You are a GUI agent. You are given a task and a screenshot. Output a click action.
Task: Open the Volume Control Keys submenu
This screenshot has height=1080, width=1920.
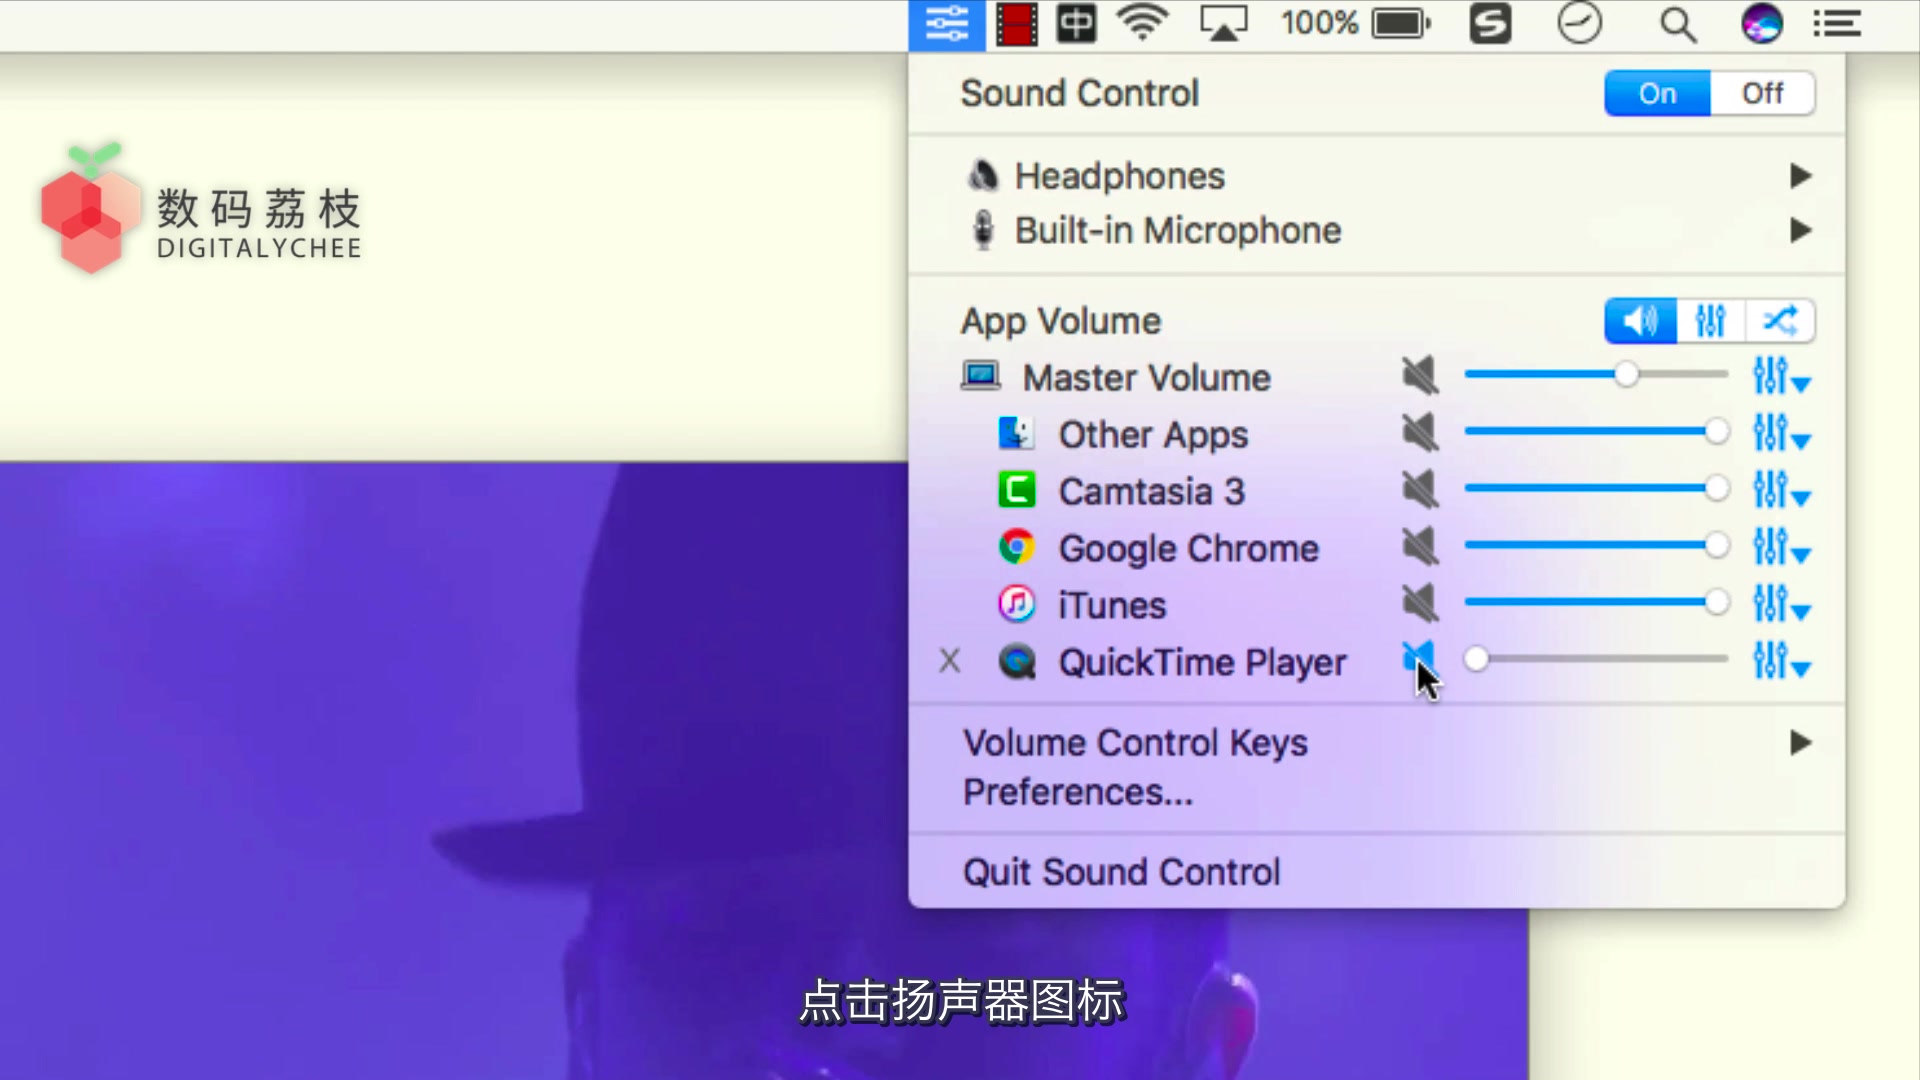pos(1377,743)
